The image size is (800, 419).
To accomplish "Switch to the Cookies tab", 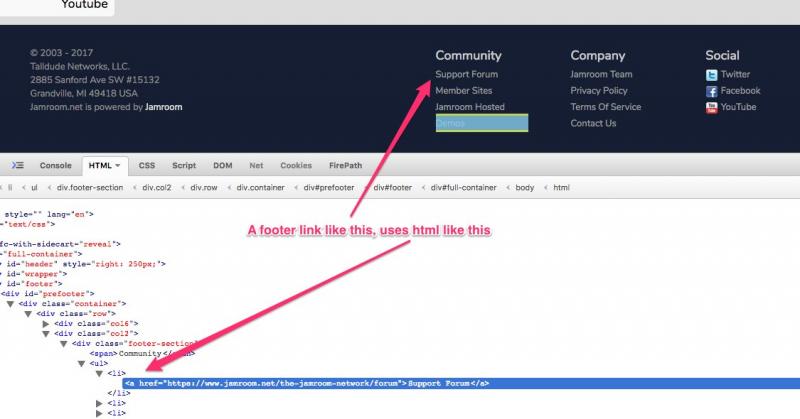I will pos(296,165).
